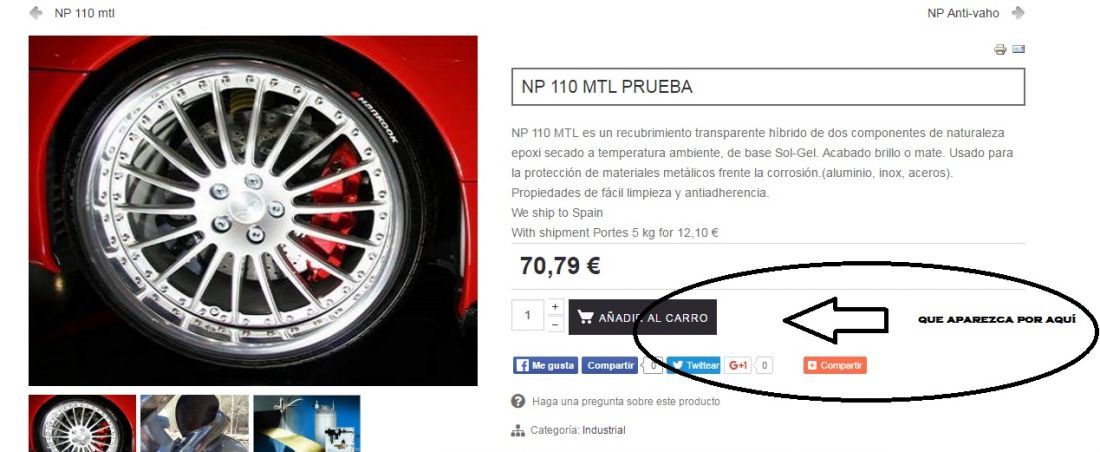The width and height of the screenshot is (1100, 452).
Task: Click the print page icon
Action: (1000, 49)
